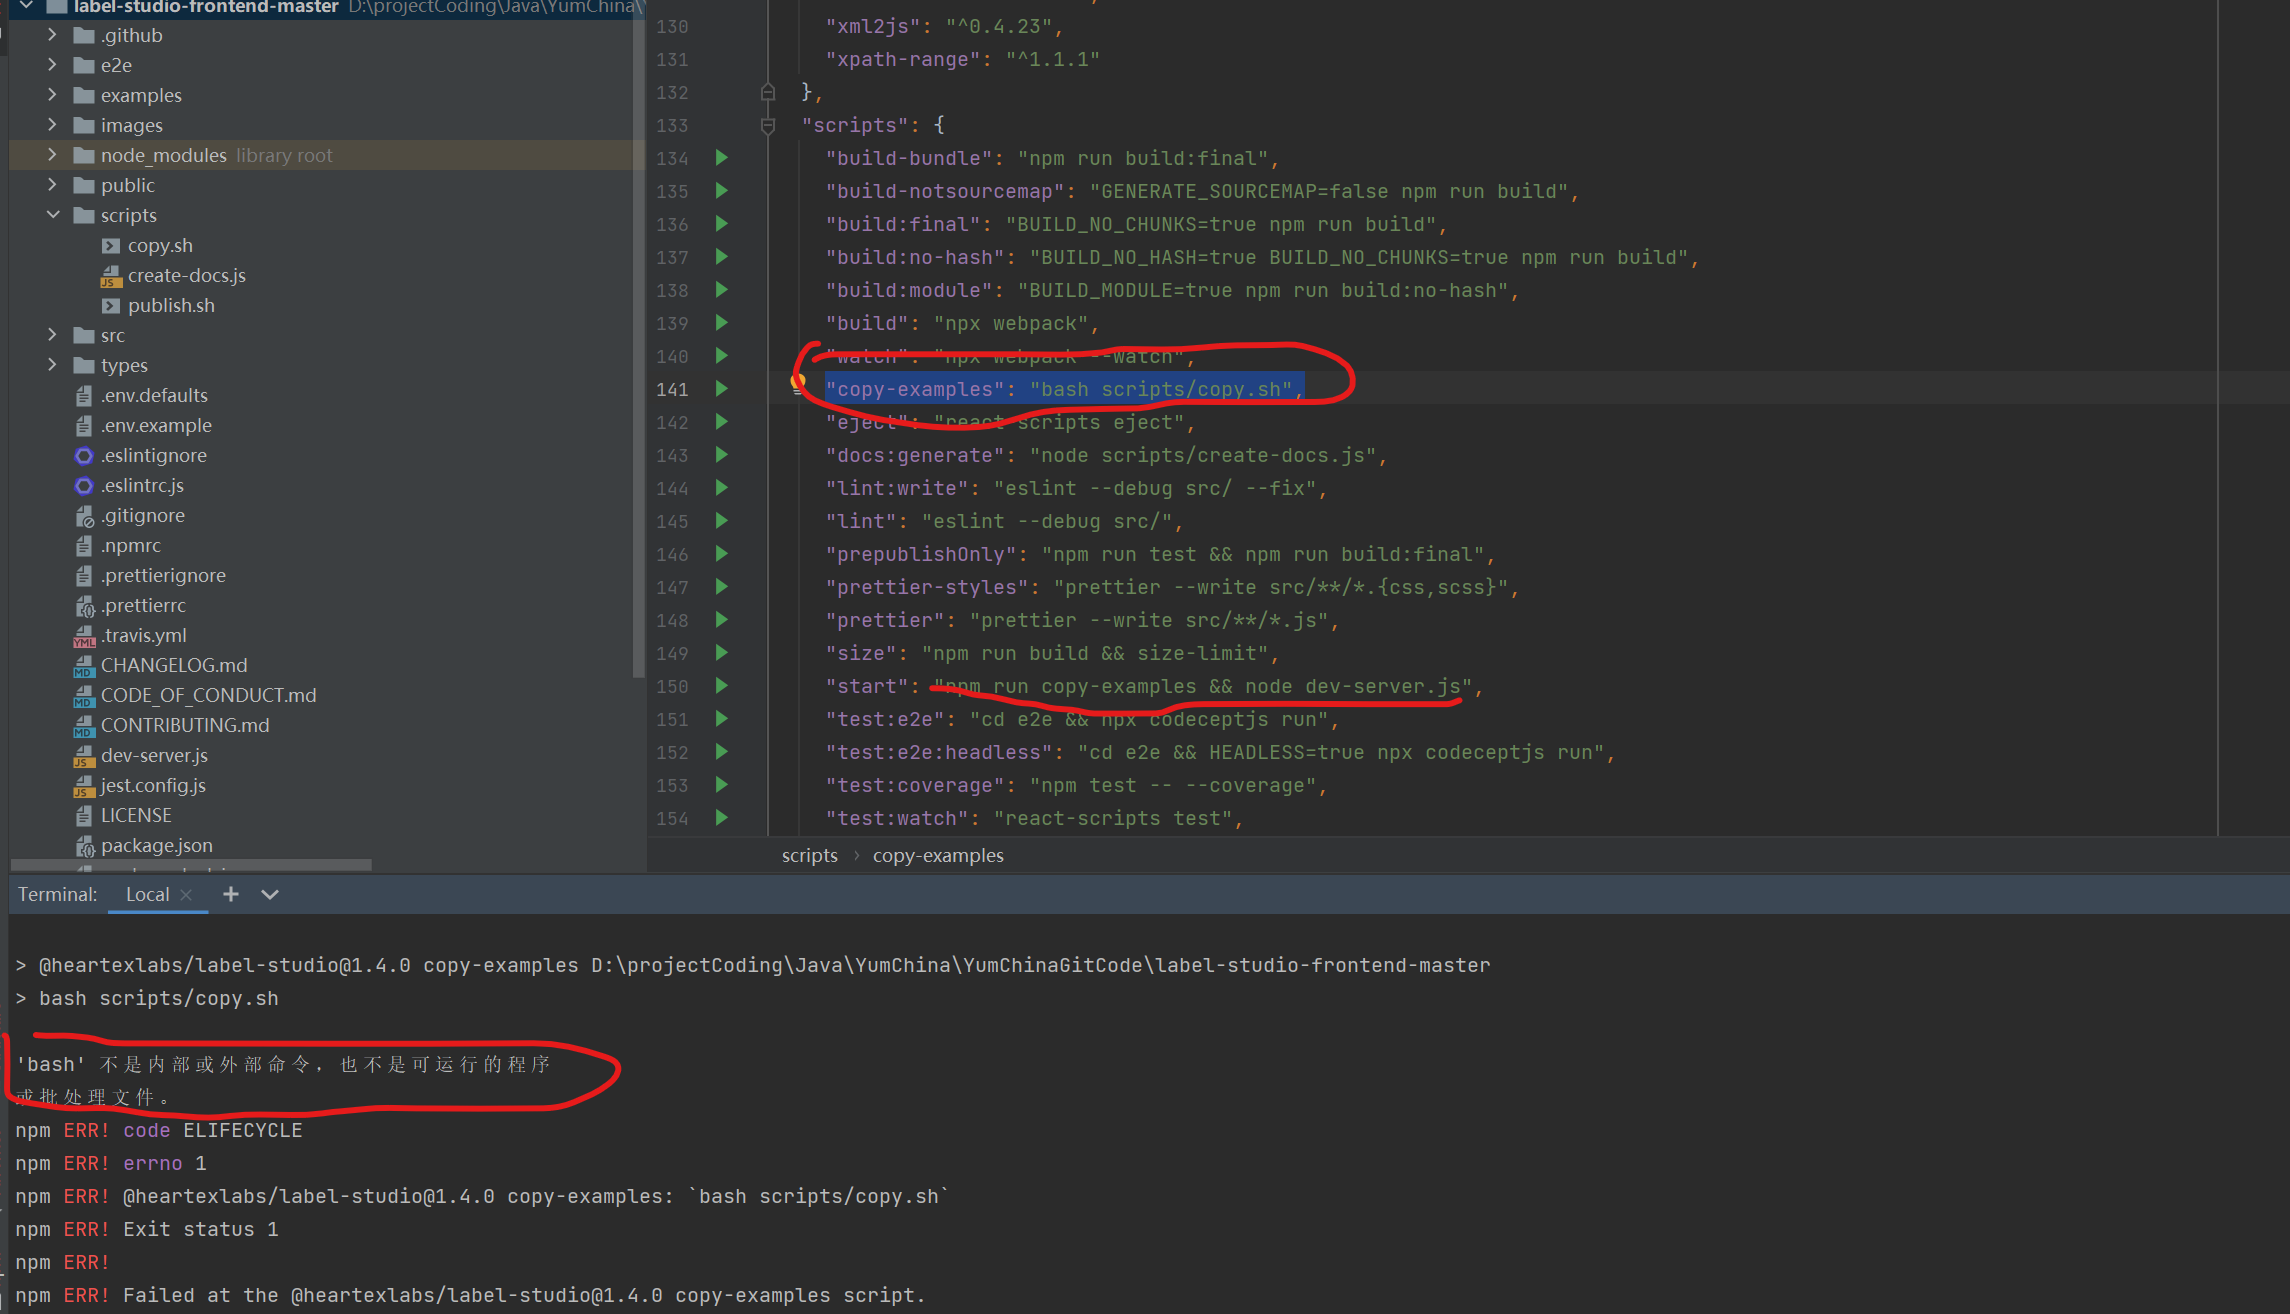The width and height of the screenshot is (2290, 1314).
Task: Click project tree horizontal scrollbar
Action: 190,864
